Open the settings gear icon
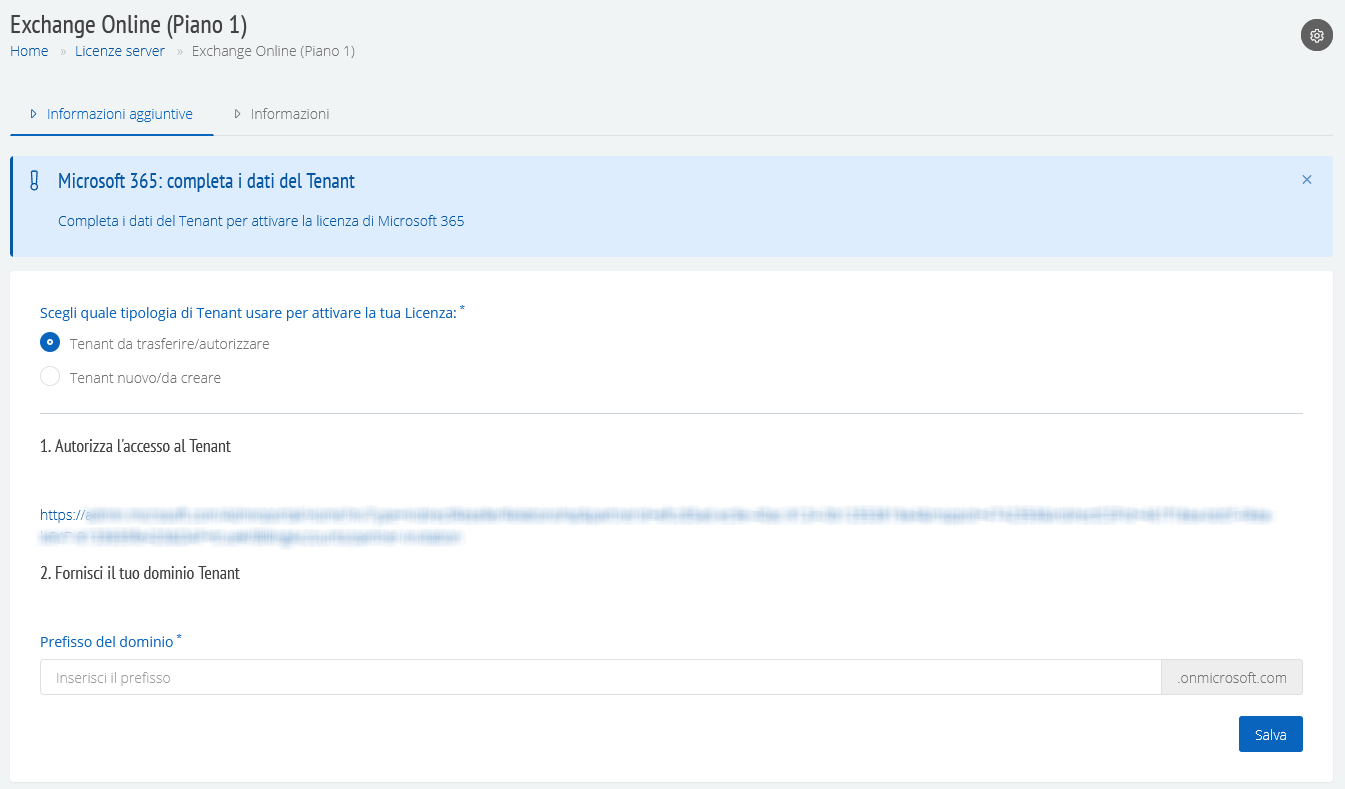 [x=1317, y=35]
